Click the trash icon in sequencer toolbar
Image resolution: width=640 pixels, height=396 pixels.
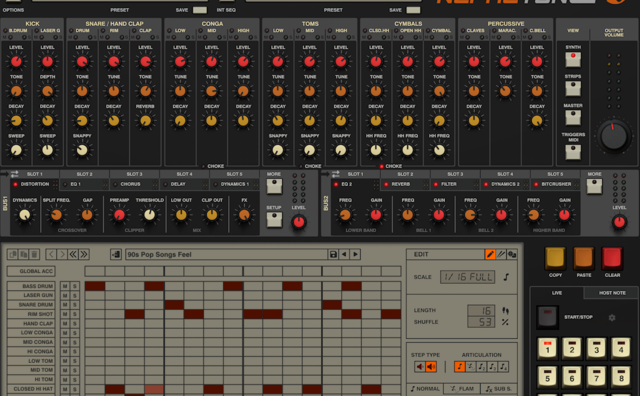pyautogui.click(x=34, y=254)
